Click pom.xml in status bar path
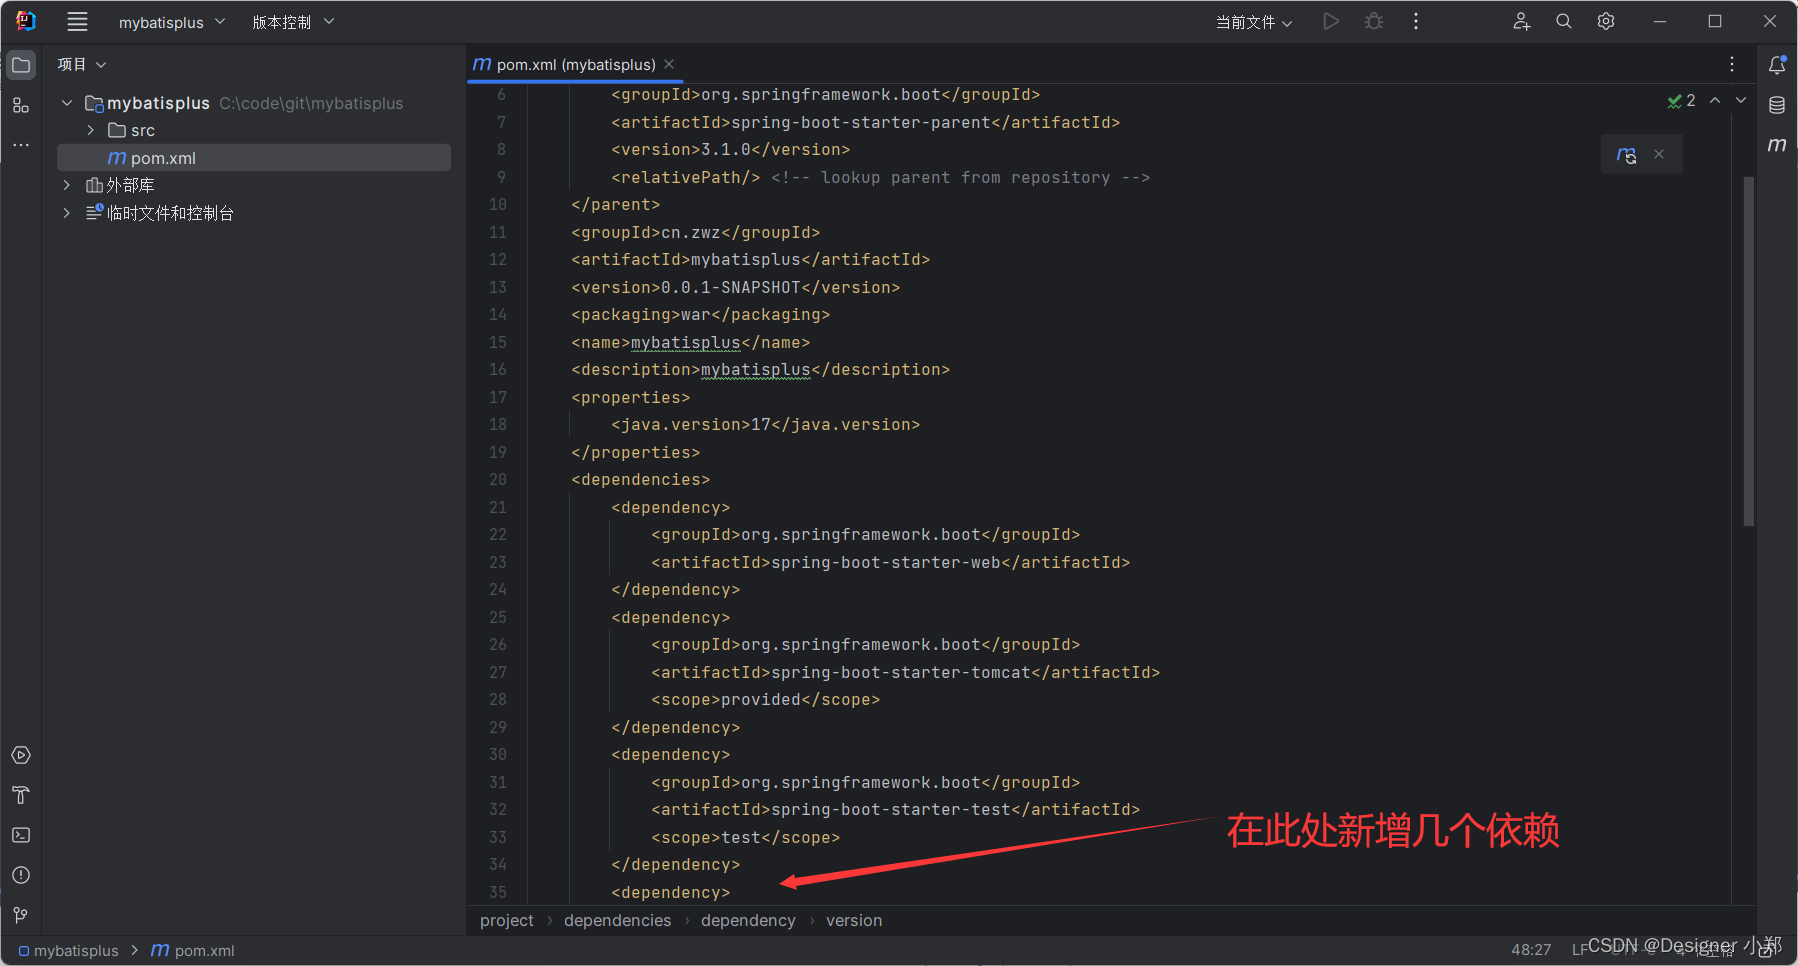 (193, 951)
